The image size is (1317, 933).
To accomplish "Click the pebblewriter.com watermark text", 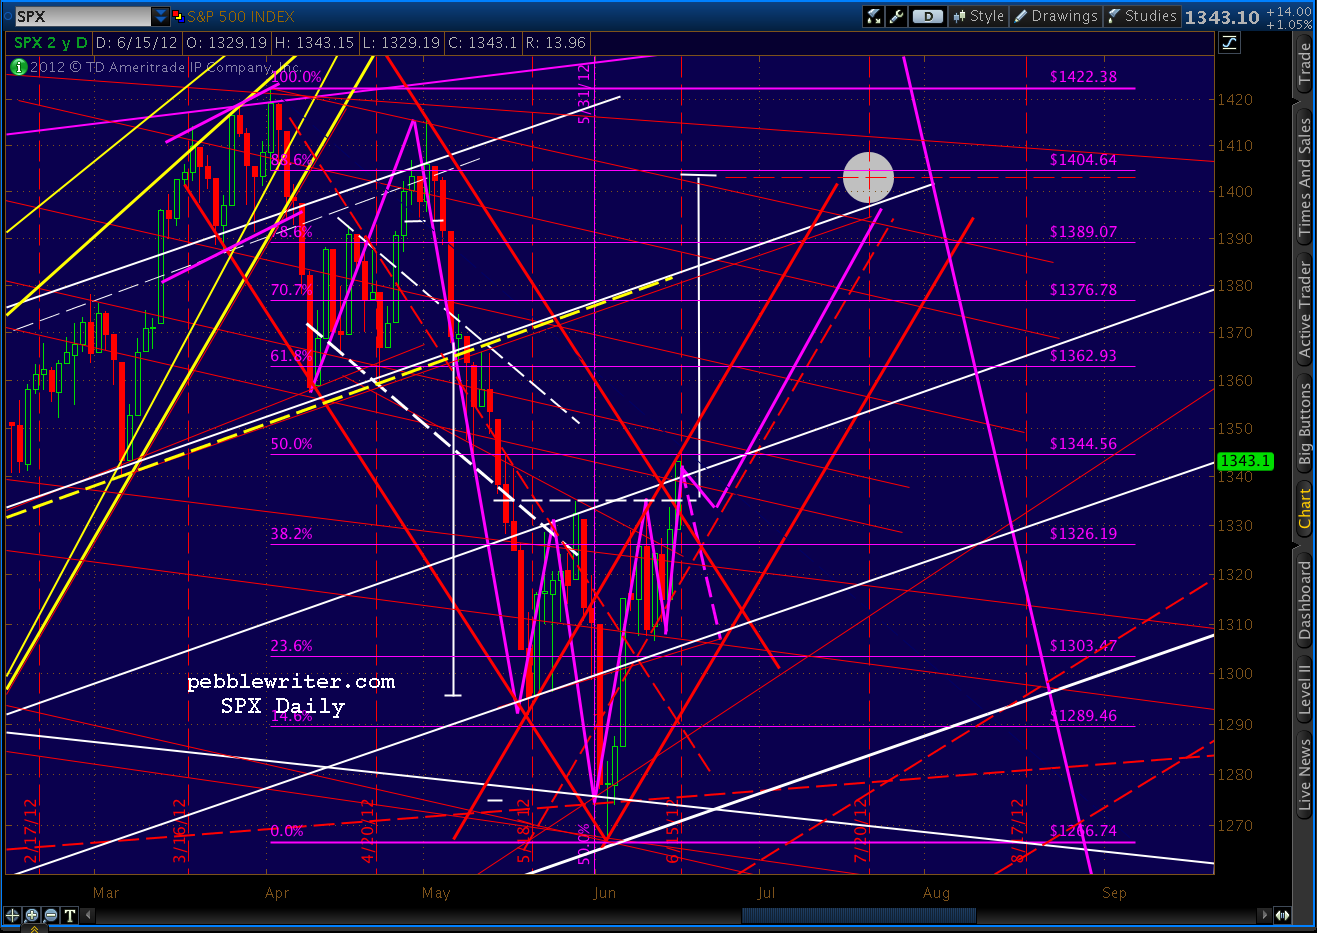I will 290,682.
